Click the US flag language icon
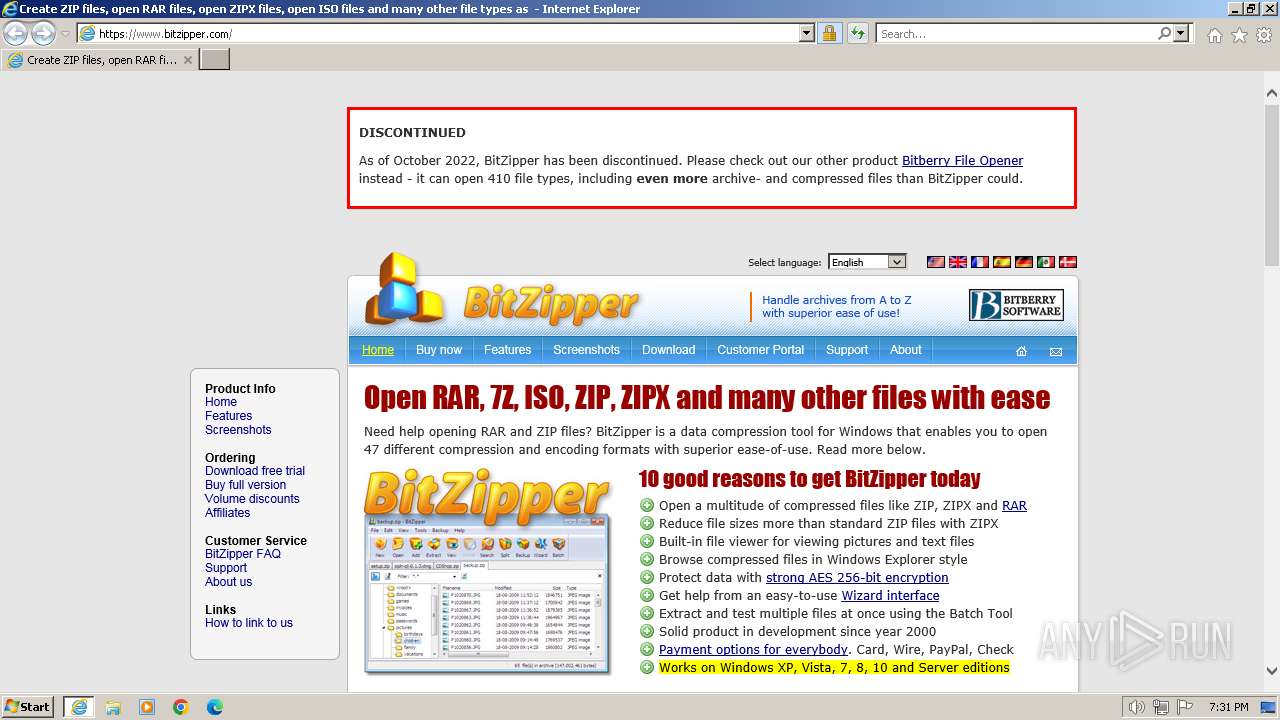The image size is (1280, 720). point(935,262)
